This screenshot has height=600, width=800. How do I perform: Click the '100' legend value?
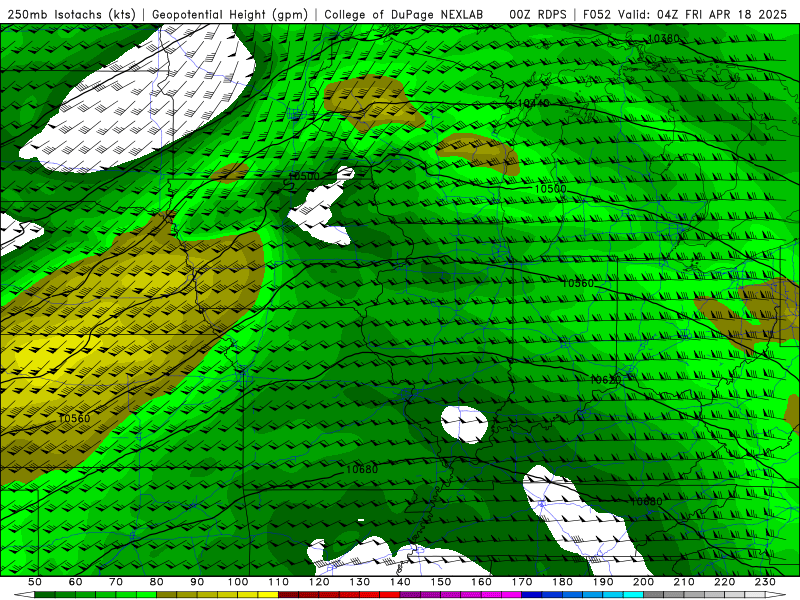click(x=238, y=582)
